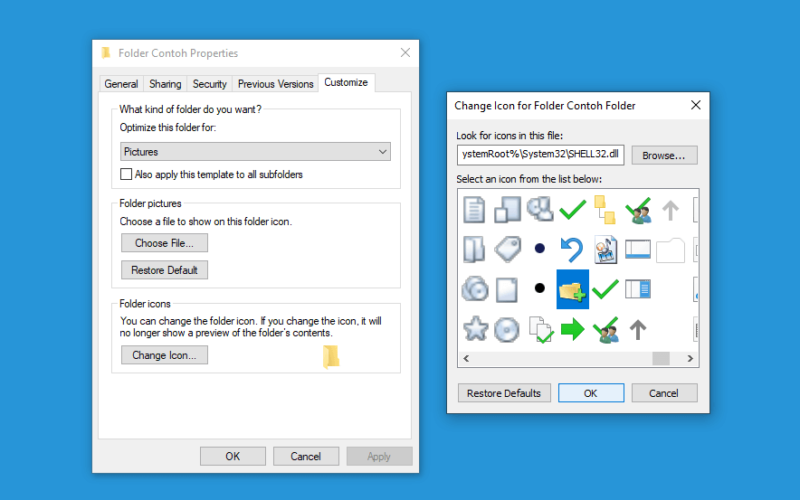Screen dimensions: 800x500
Task: Select the two overlapping windows icon
Action: point(507,209)
